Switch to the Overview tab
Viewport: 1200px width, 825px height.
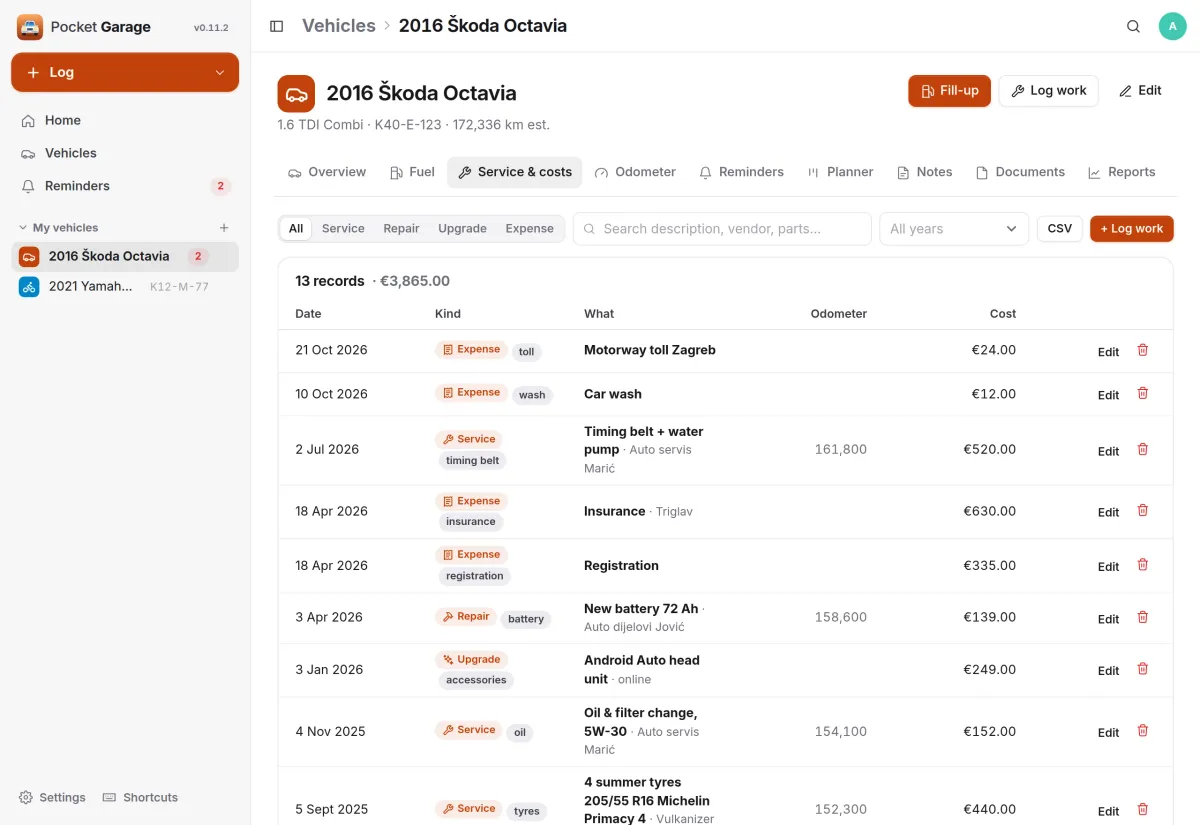click(327, 172)
